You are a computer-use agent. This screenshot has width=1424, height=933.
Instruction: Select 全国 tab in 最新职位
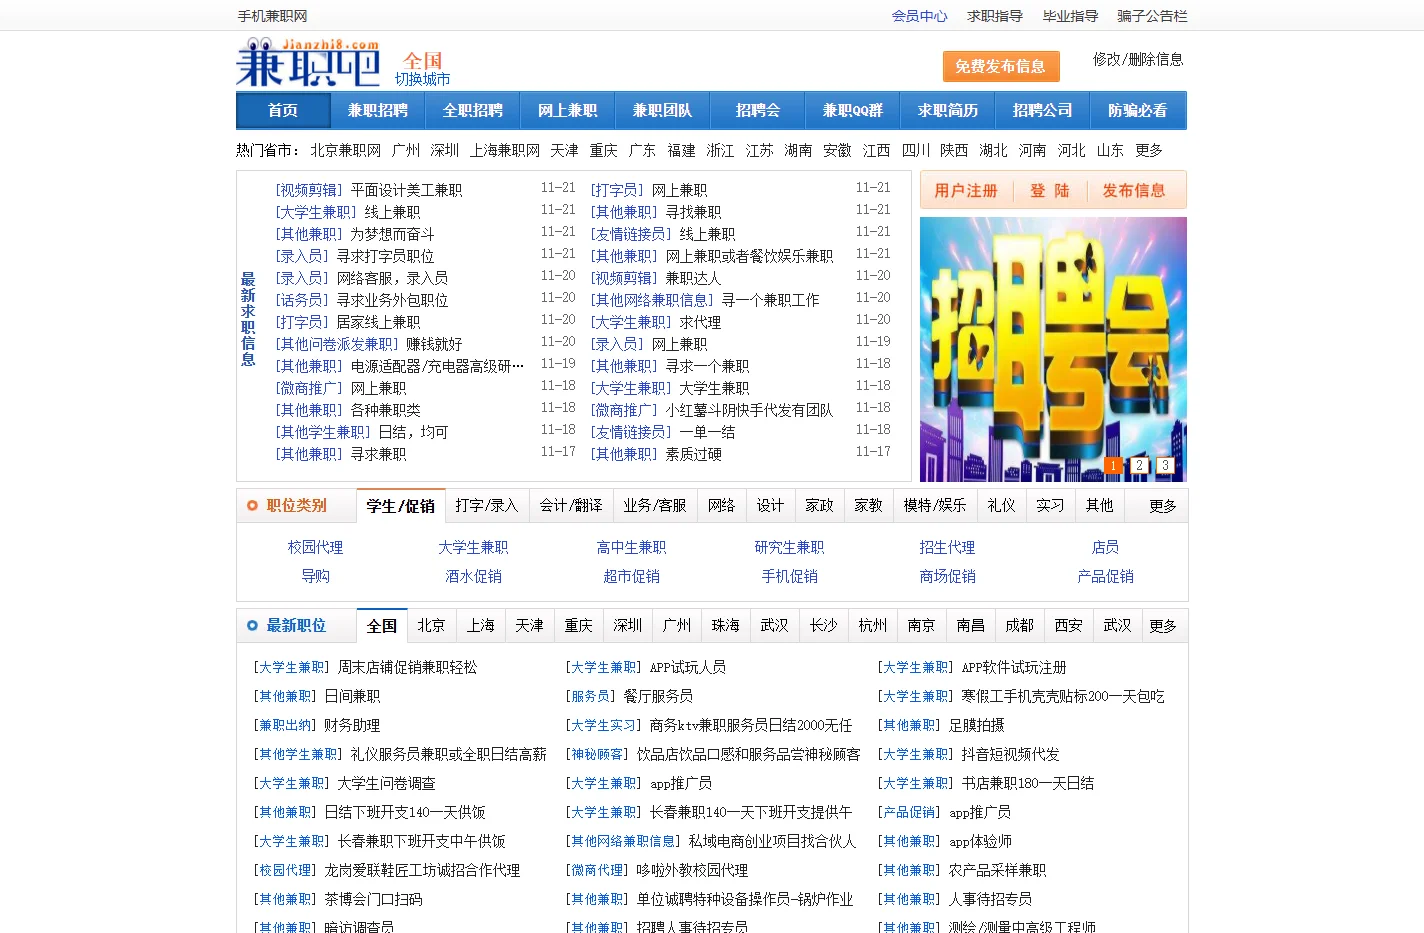click(x=382, y=626)
